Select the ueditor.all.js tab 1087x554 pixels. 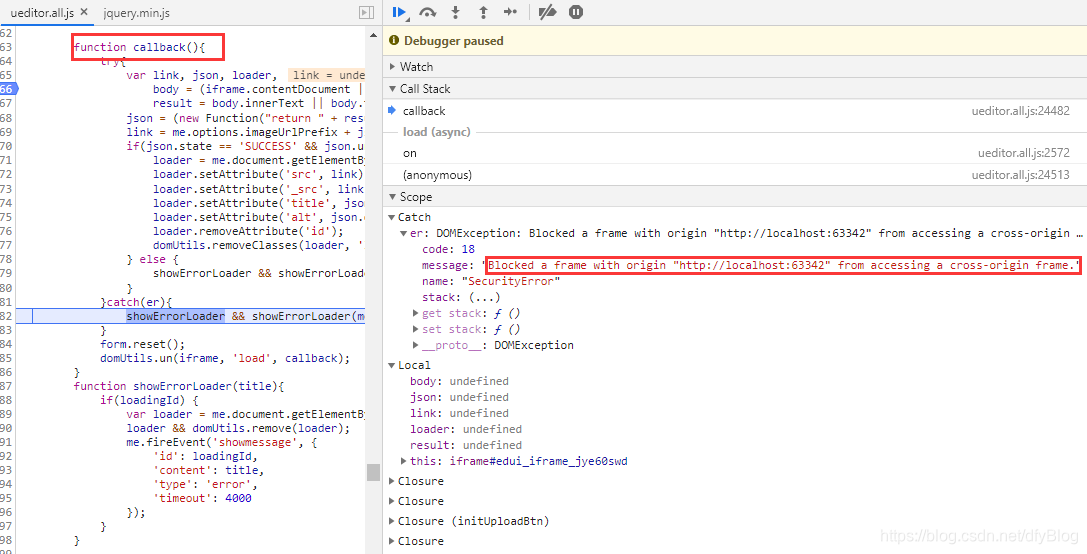click(x=42, y=12)
